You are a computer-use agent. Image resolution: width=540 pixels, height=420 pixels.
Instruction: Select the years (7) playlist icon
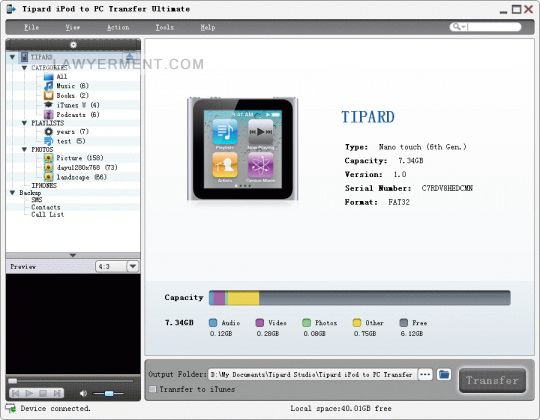click(x=49, y=132)
